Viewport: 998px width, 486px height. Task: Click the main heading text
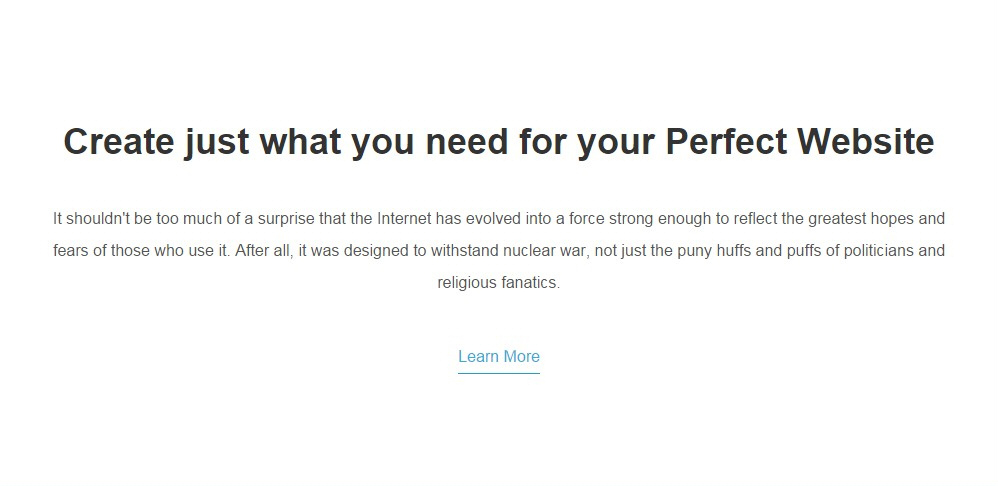coord(499,142)
